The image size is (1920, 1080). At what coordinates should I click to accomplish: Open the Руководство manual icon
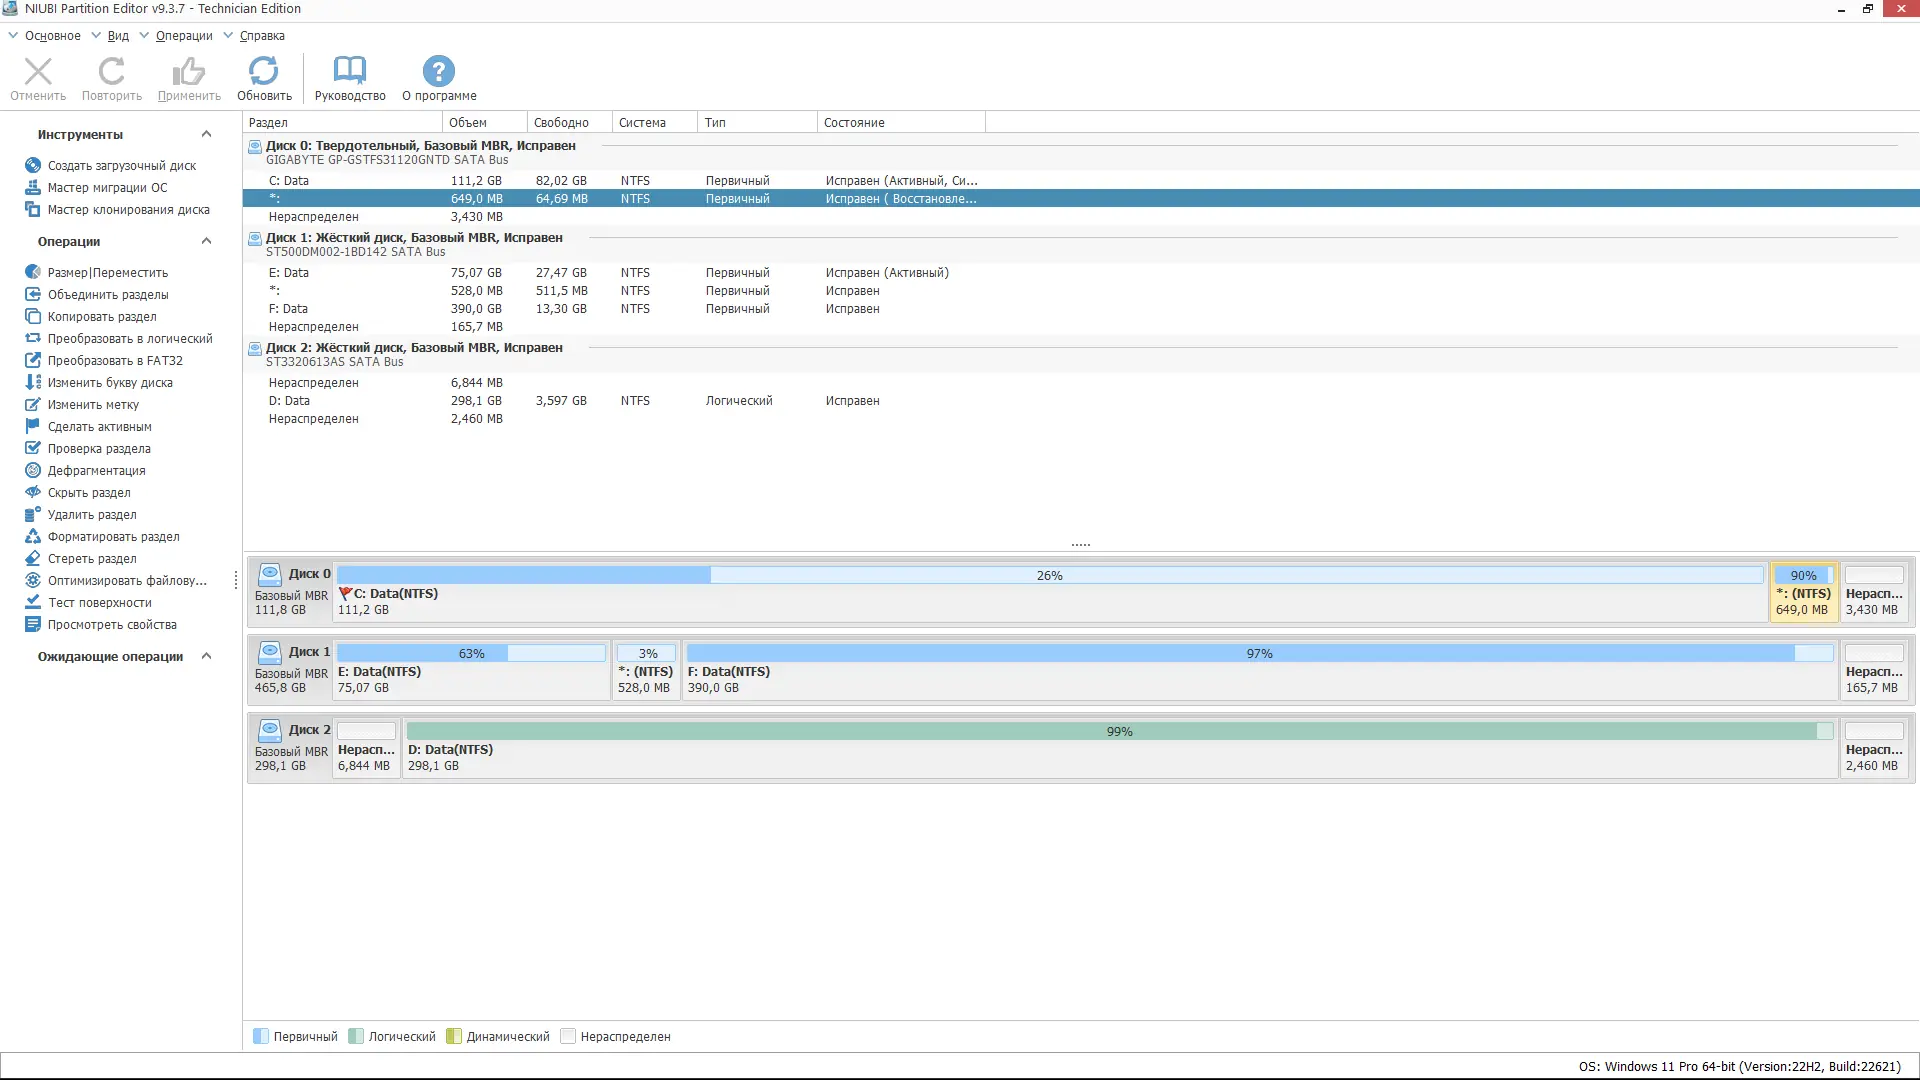click(x=349, y=71)
